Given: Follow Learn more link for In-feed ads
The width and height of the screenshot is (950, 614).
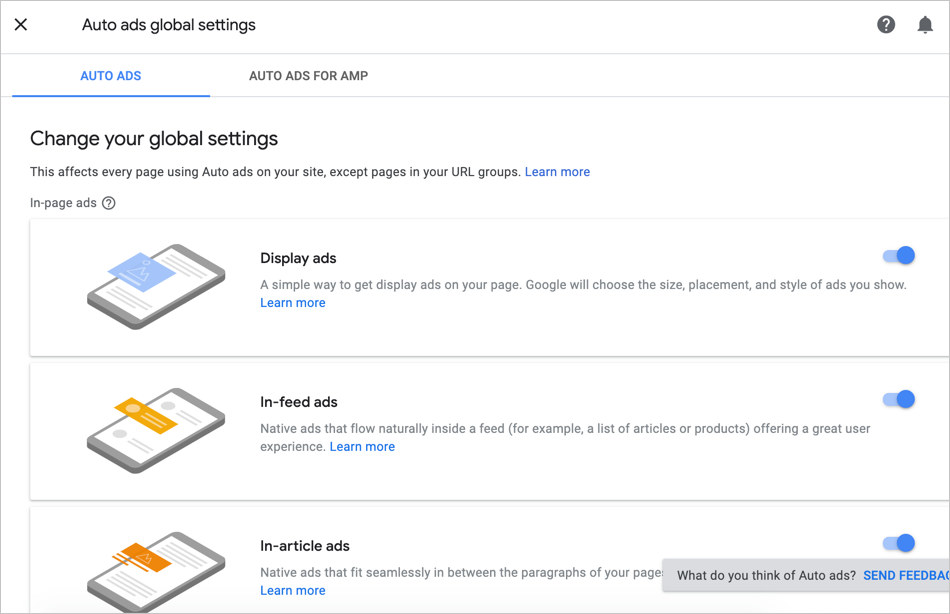Looking at the screenshot, I should [x=362, y=447].
